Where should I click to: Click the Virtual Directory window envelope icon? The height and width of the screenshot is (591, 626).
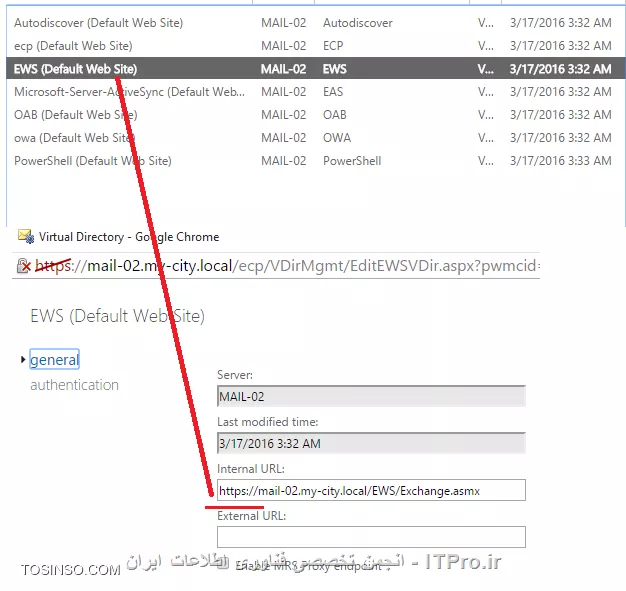26,236
